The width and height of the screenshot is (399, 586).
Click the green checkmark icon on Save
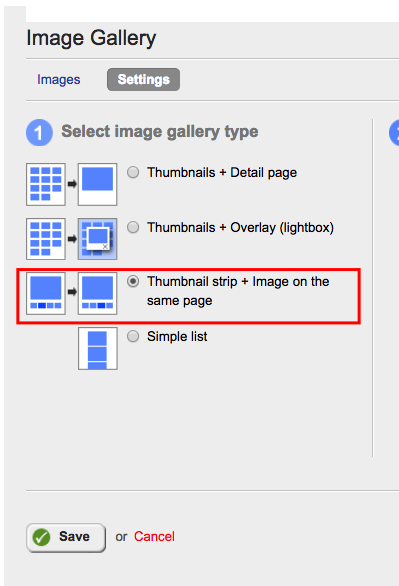pos(41,537)
